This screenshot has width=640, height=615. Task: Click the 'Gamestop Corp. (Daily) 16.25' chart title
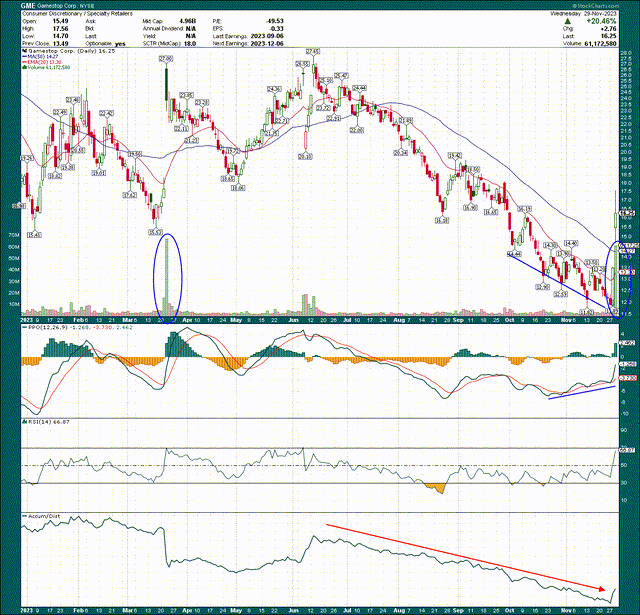[x=71, y=51]
